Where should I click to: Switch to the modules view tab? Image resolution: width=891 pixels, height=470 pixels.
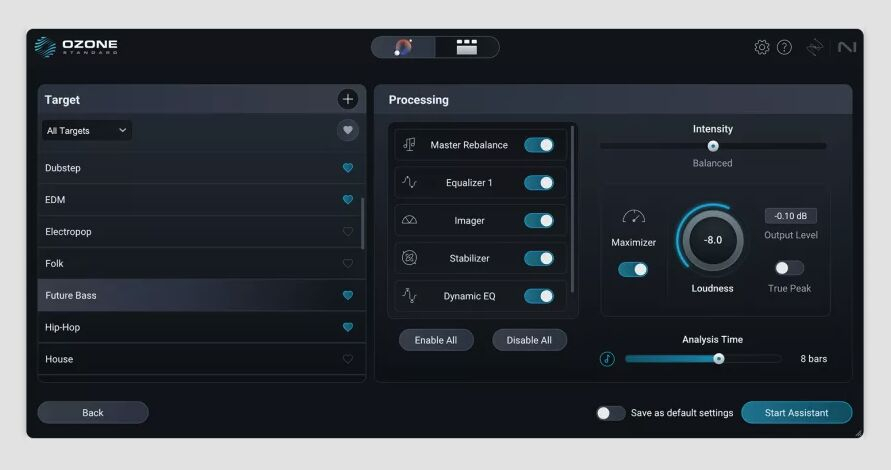coord(466,47)
